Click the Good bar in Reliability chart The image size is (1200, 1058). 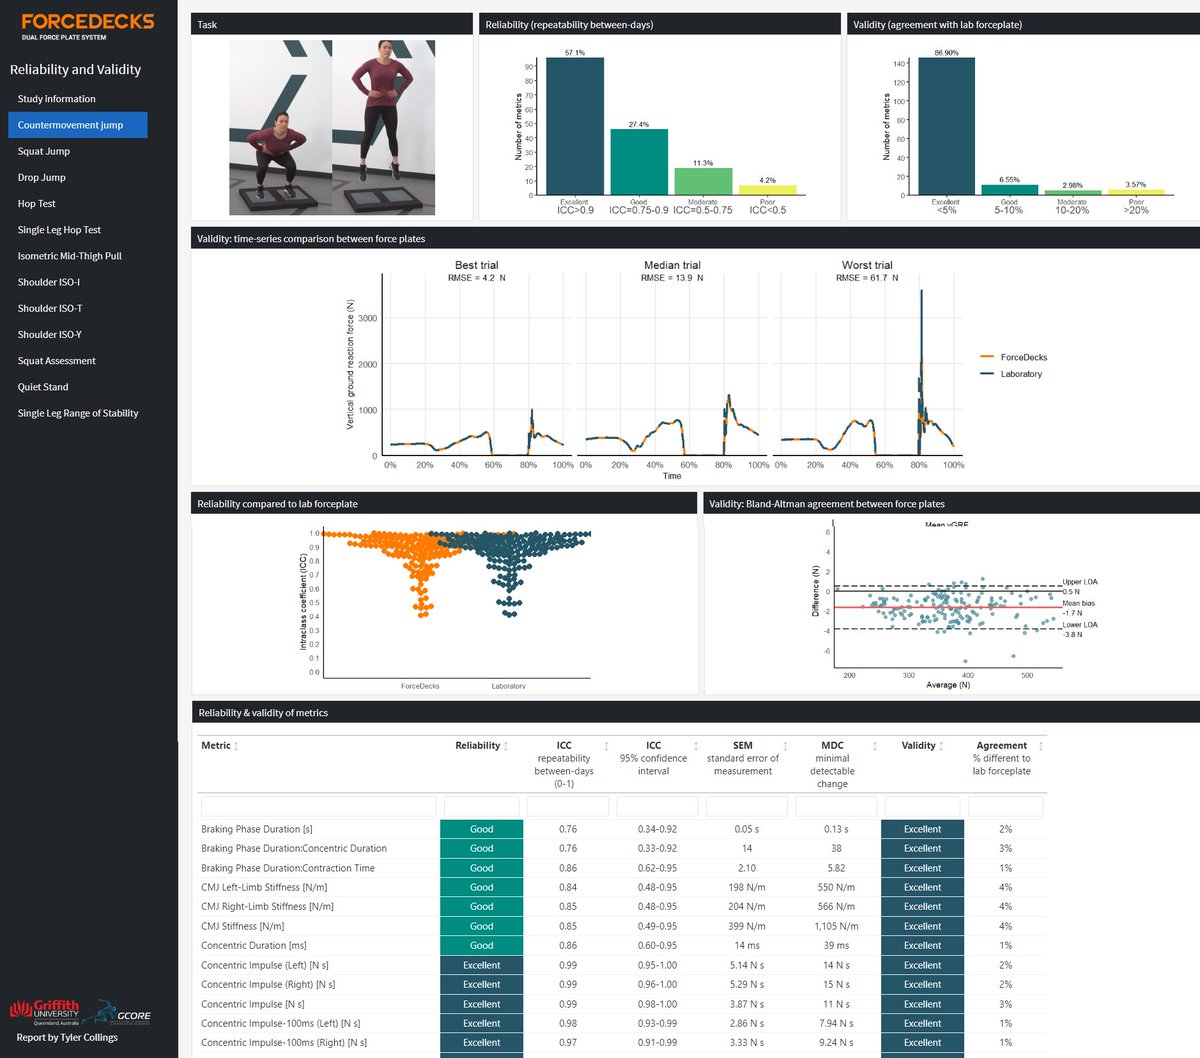coord(639,162)
